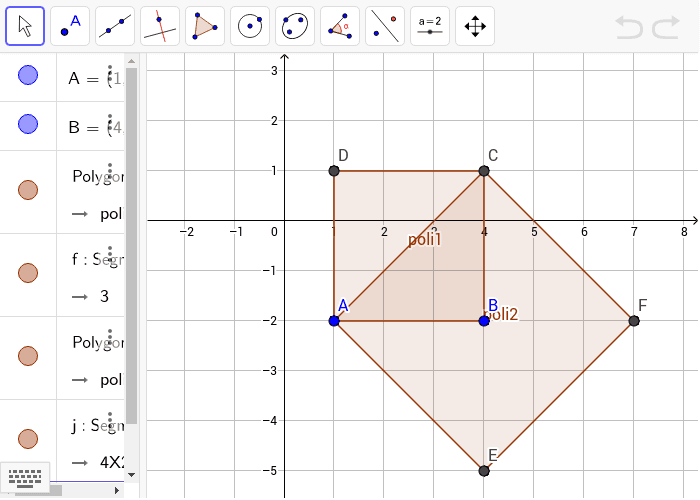
Task: Select point D on the graph
Action: point(334,171)
